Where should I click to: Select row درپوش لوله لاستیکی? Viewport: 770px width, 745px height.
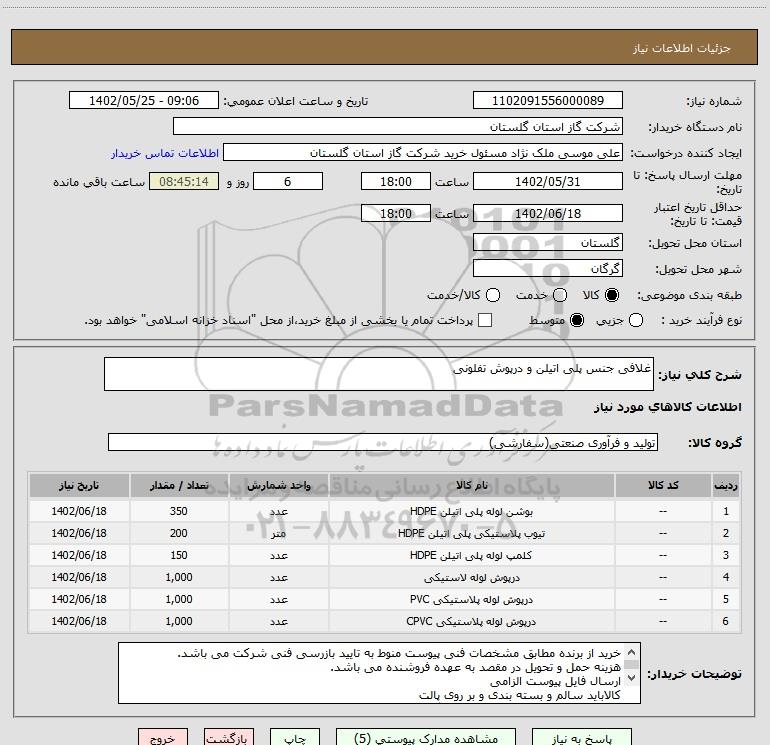pyautogui.click(x=385, y=578)
